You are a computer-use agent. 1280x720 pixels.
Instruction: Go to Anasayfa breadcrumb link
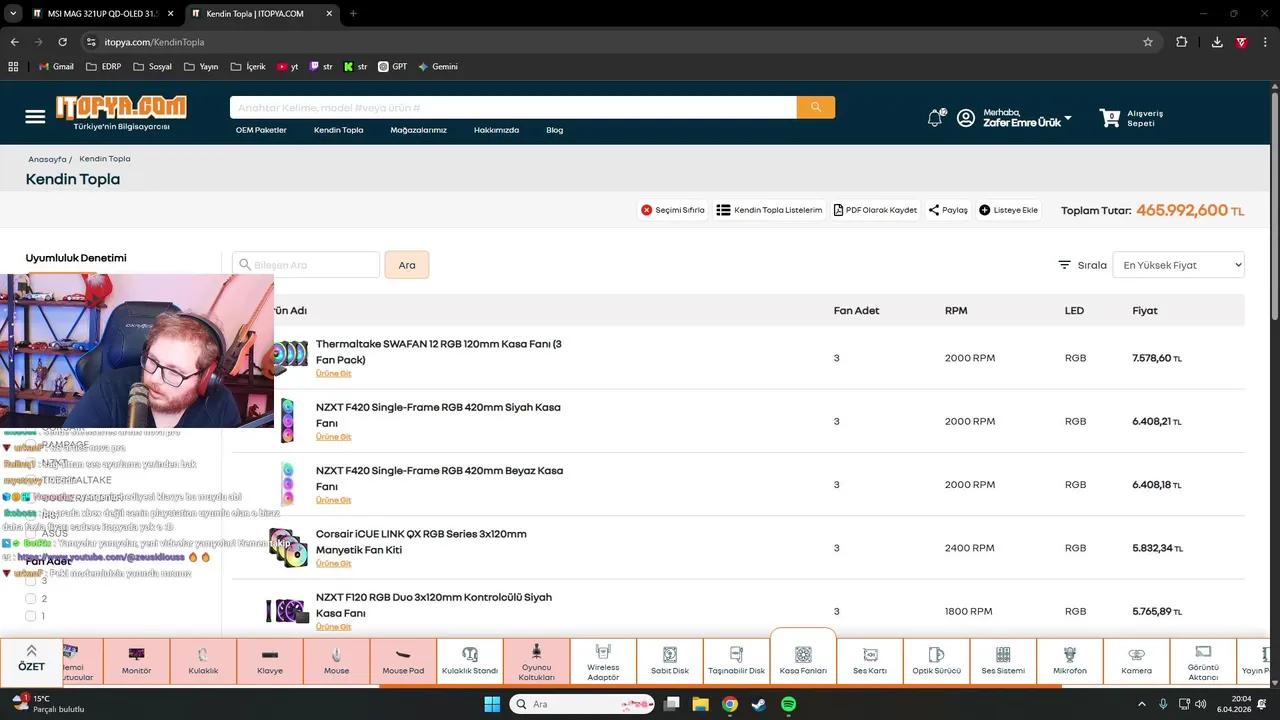[x=47, y=159]
